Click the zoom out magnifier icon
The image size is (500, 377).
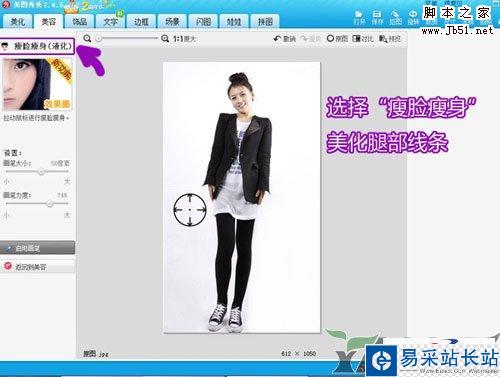tap(87, 39)
